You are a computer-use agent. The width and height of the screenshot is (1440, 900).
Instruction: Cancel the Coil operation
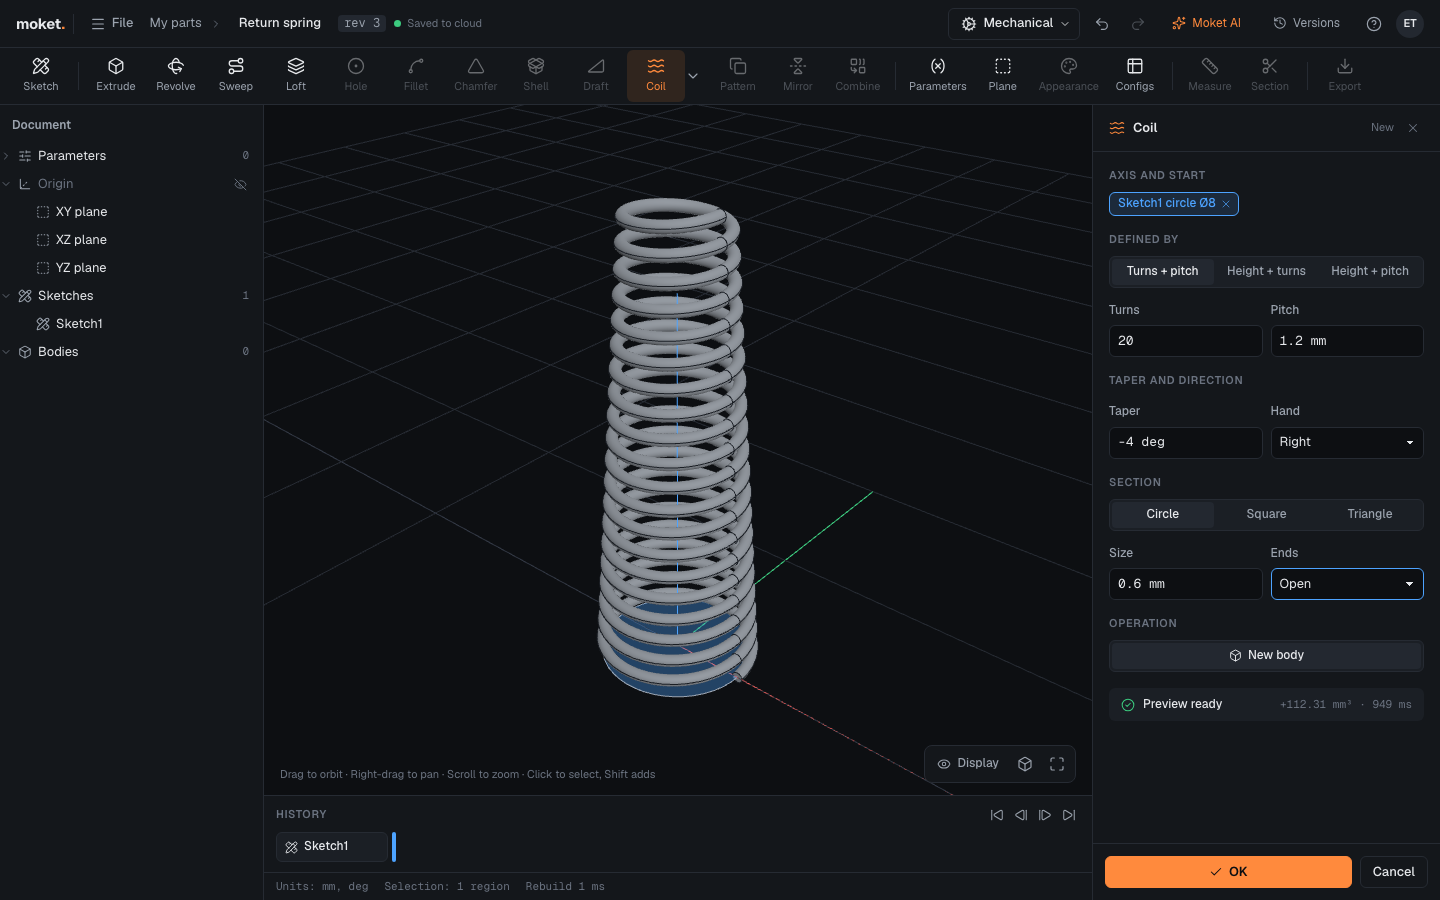[x=1393, y=872]
